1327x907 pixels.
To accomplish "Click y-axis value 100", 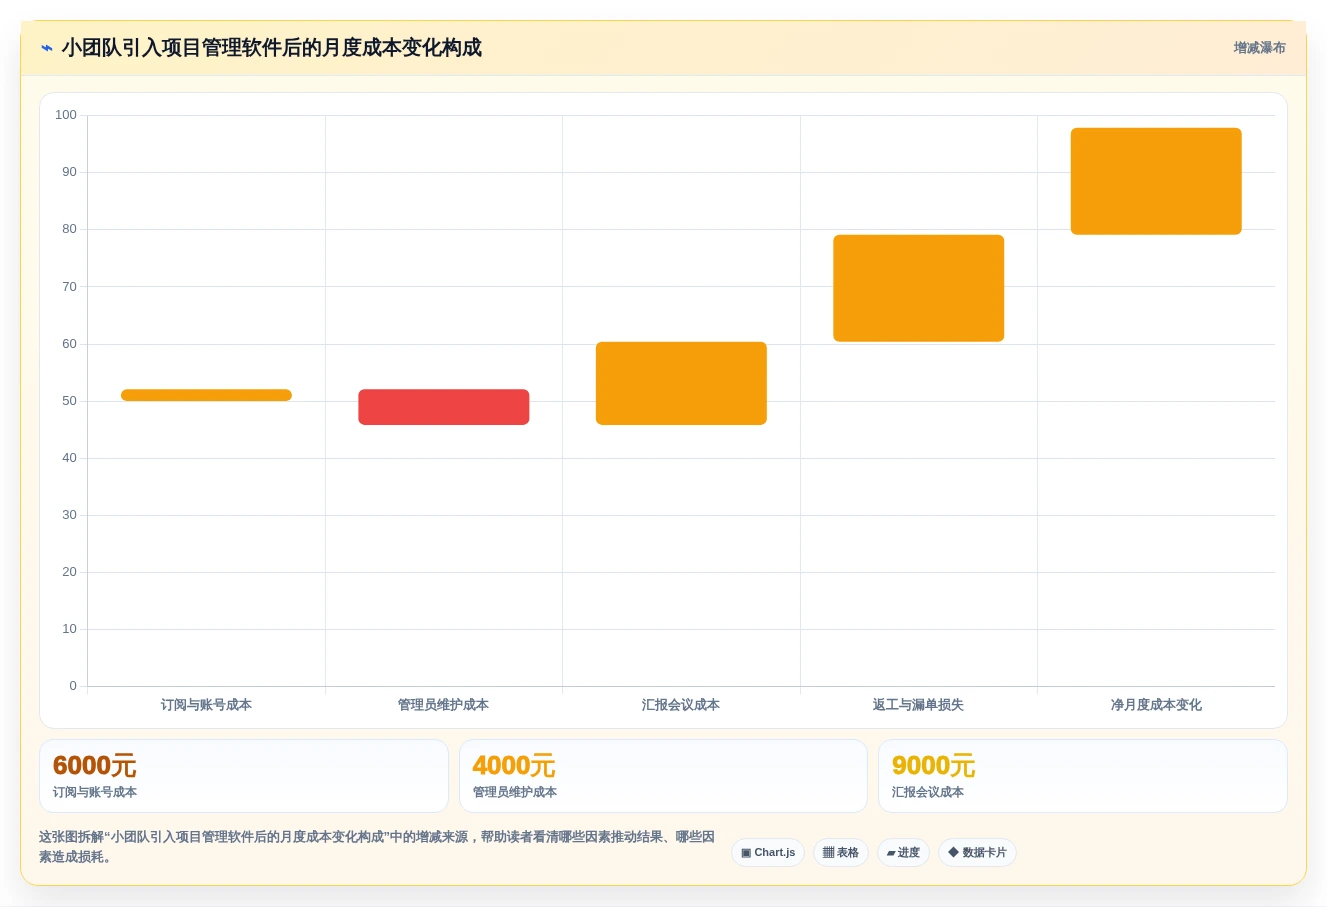I will pos(66,115).
